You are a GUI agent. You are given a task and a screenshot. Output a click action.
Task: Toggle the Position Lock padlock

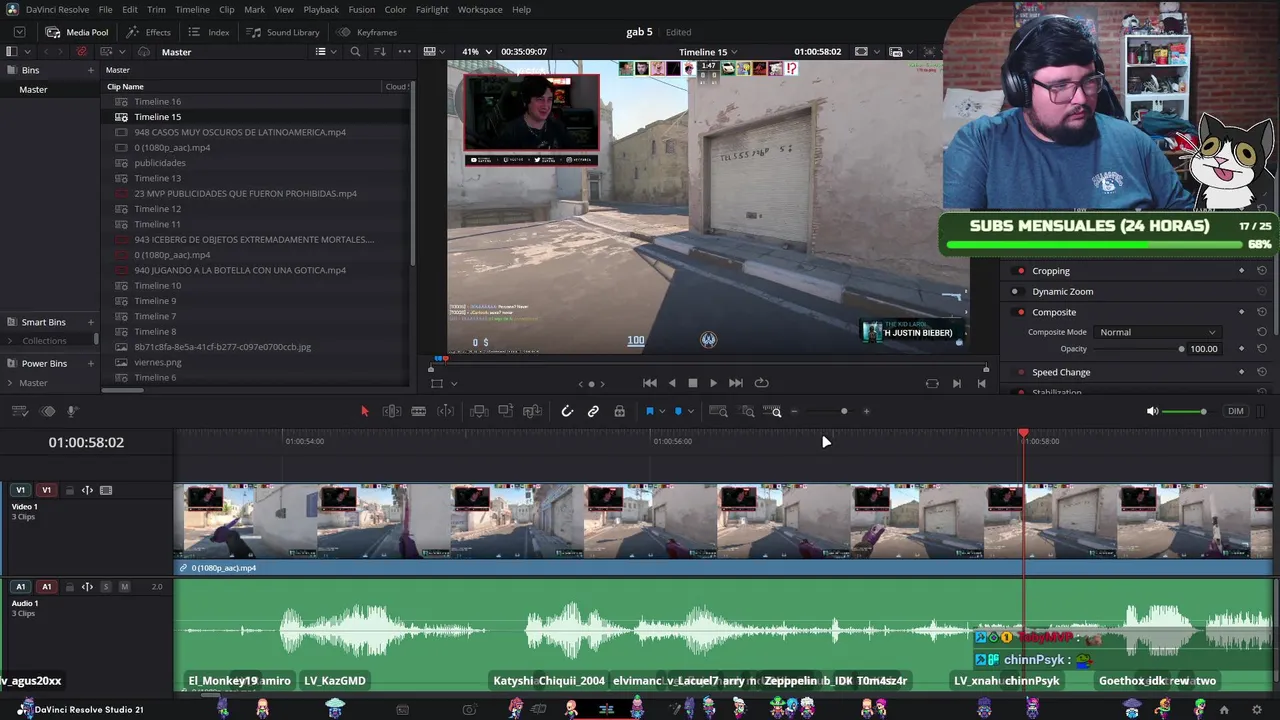(620, 411)
